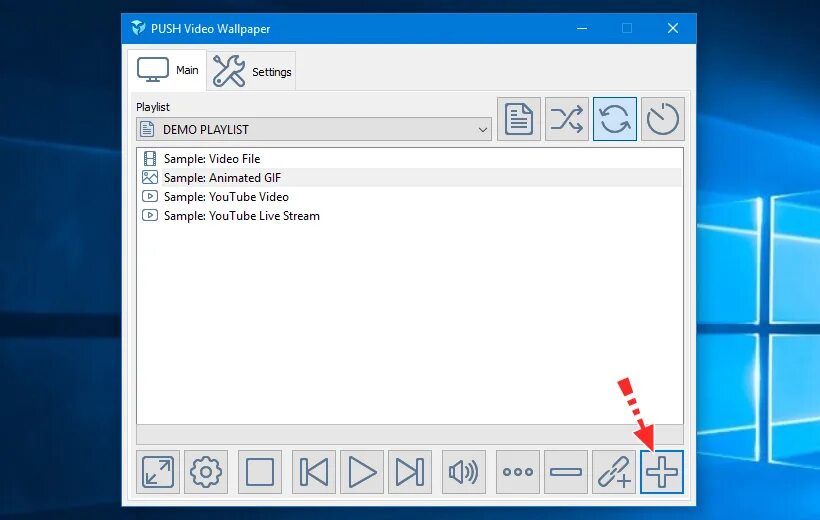Open item settings via gear button
The height and width of the screenshot is (520, 820).
[x=206, y=472]
